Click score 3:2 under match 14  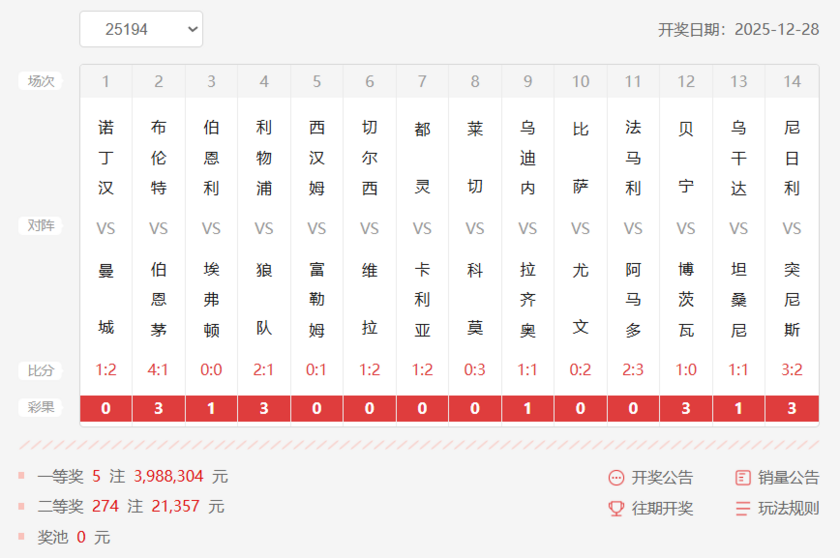tap(792, 370)
